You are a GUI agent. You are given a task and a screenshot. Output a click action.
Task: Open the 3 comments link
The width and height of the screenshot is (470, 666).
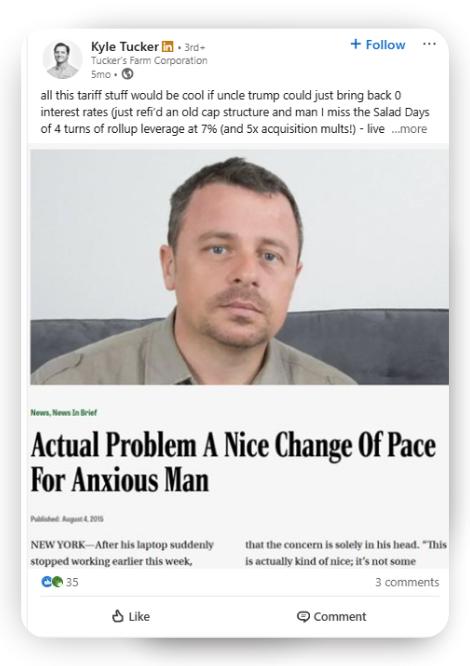pos(407,582)
